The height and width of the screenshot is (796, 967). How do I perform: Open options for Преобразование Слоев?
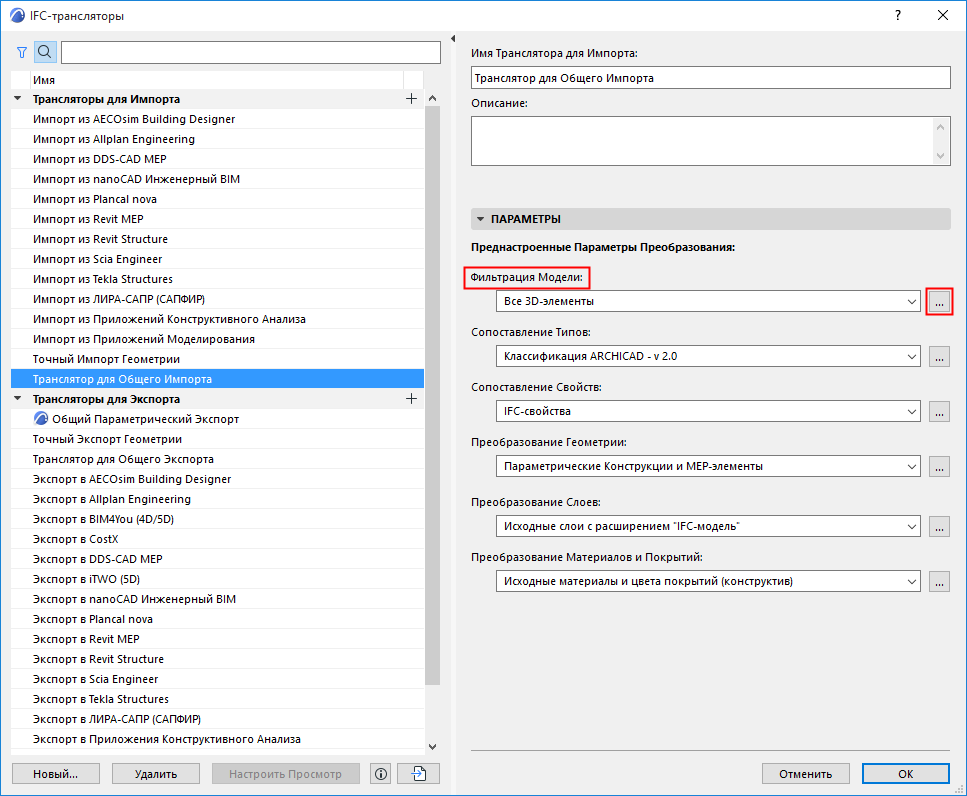point(939,527)
